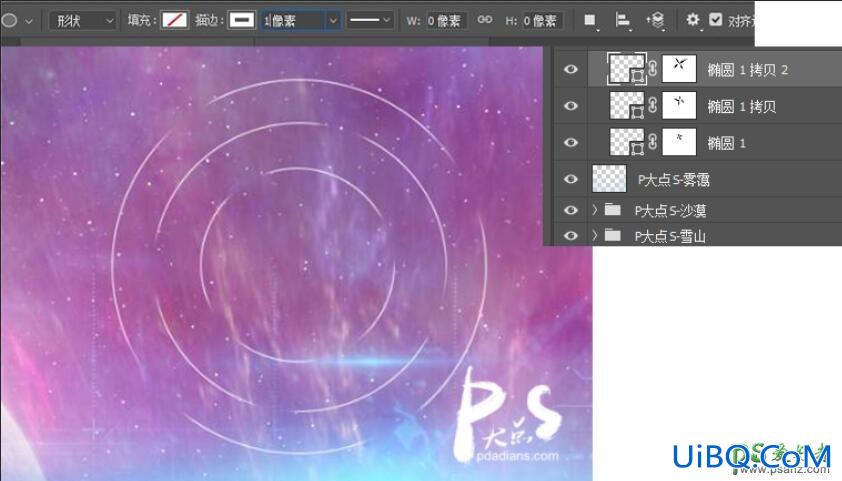842x481 pixels.
Task: Select group name P大点S-沙漠
Action: point(670,210)
